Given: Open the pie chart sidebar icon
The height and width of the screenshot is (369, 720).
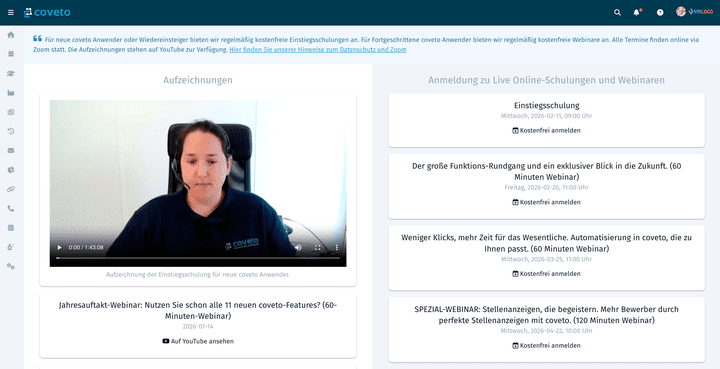Looking at the screenshot, I should pyautogui.click(x=11, y=170).
